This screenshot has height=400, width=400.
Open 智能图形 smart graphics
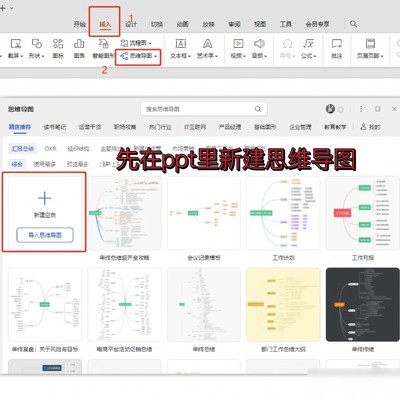pyautogui.click(x=103, y=49)
